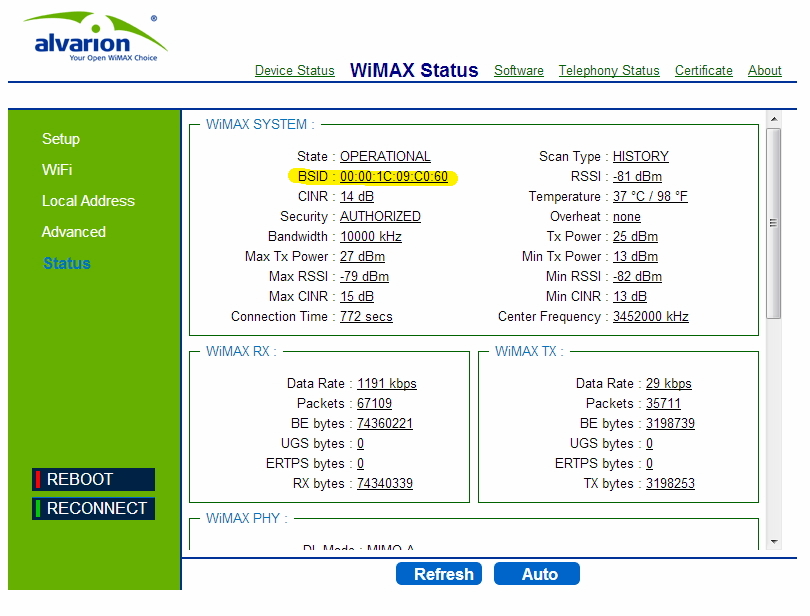The width and height of the screenshot is (810, 616).
Task: Click the RECONNECT button
Action: pos(94,509)
